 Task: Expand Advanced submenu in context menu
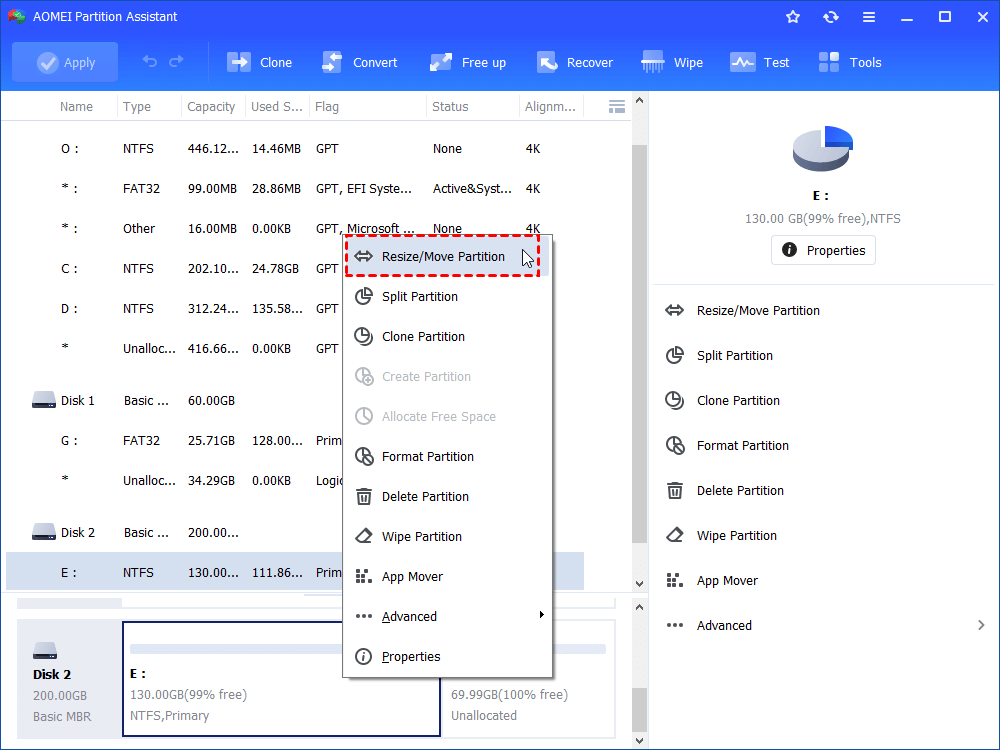pos(447,617)
